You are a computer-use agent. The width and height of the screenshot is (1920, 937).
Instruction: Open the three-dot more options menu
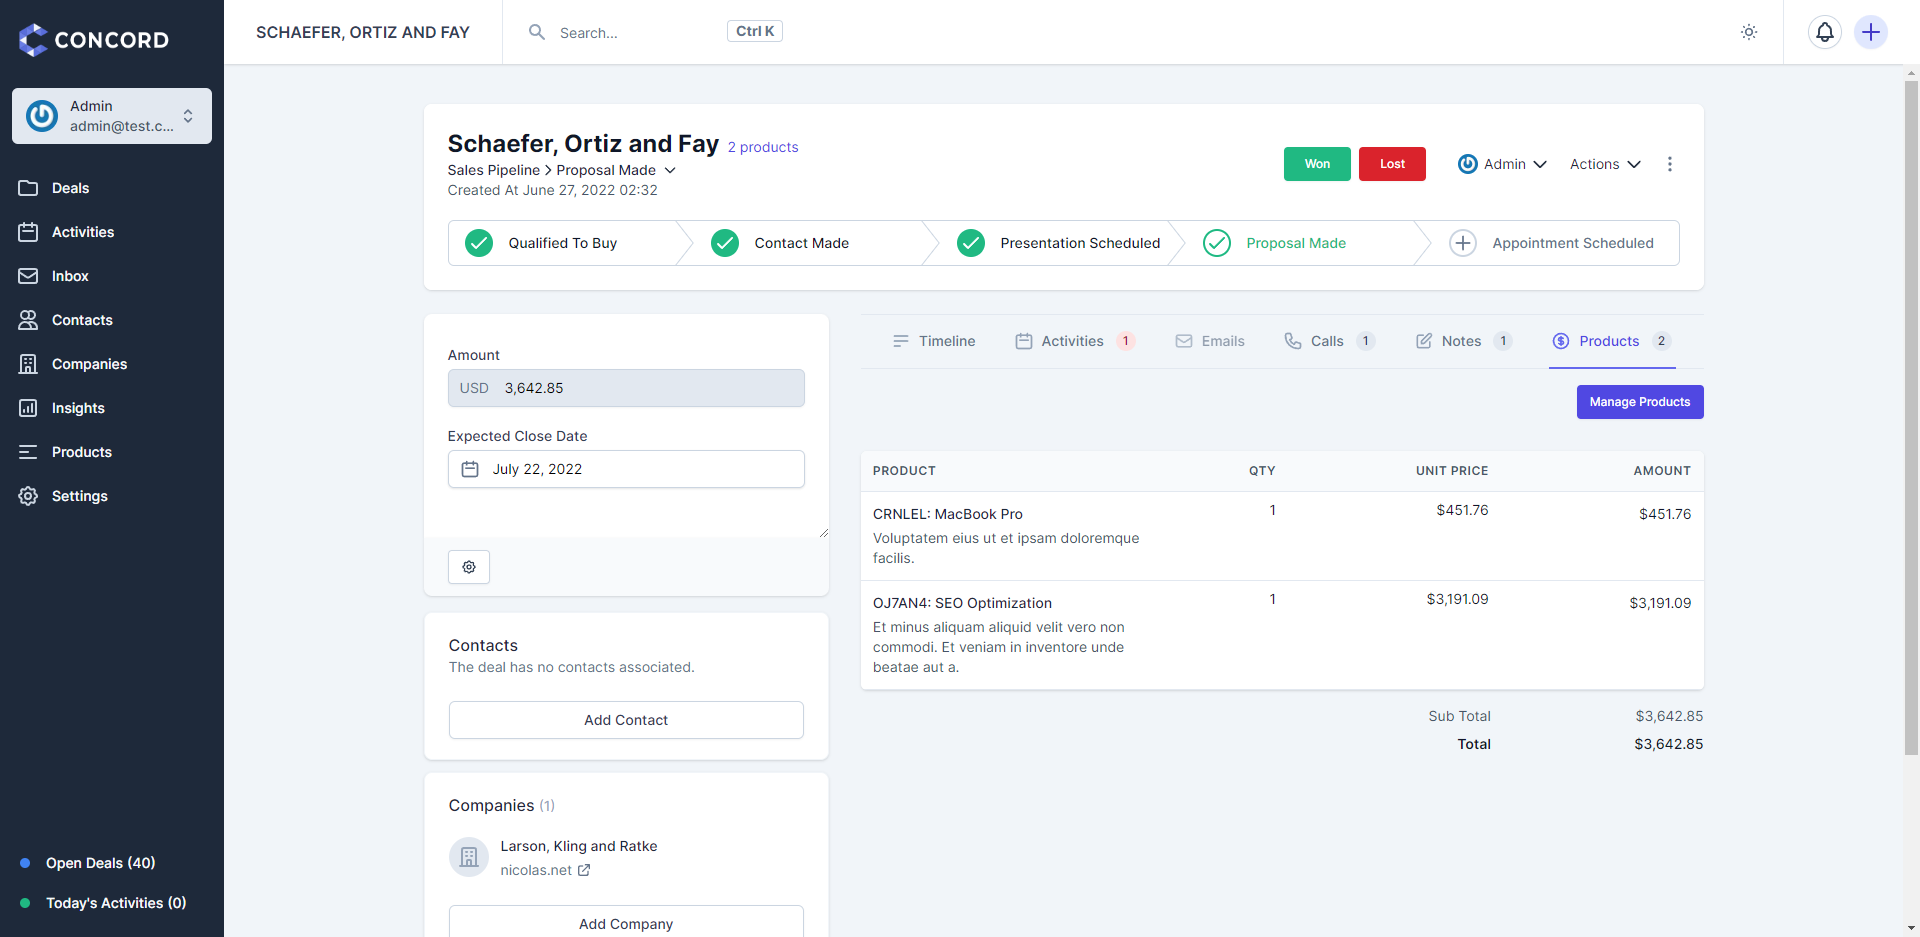(1669, 164)
